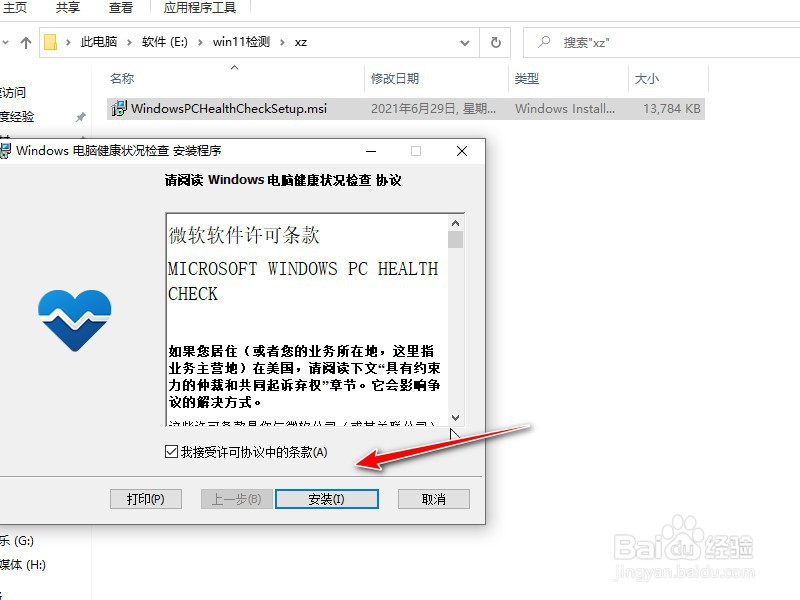Expand chevron after 此电脑 in path
This screenshot has width=800, height=600.
click(129, 42)
